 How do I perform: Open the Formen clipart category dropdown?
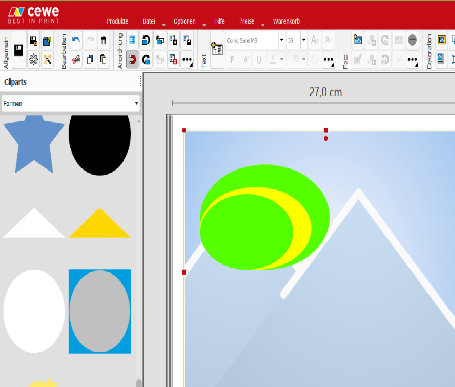pyautogui.click(x=71, y=103)
